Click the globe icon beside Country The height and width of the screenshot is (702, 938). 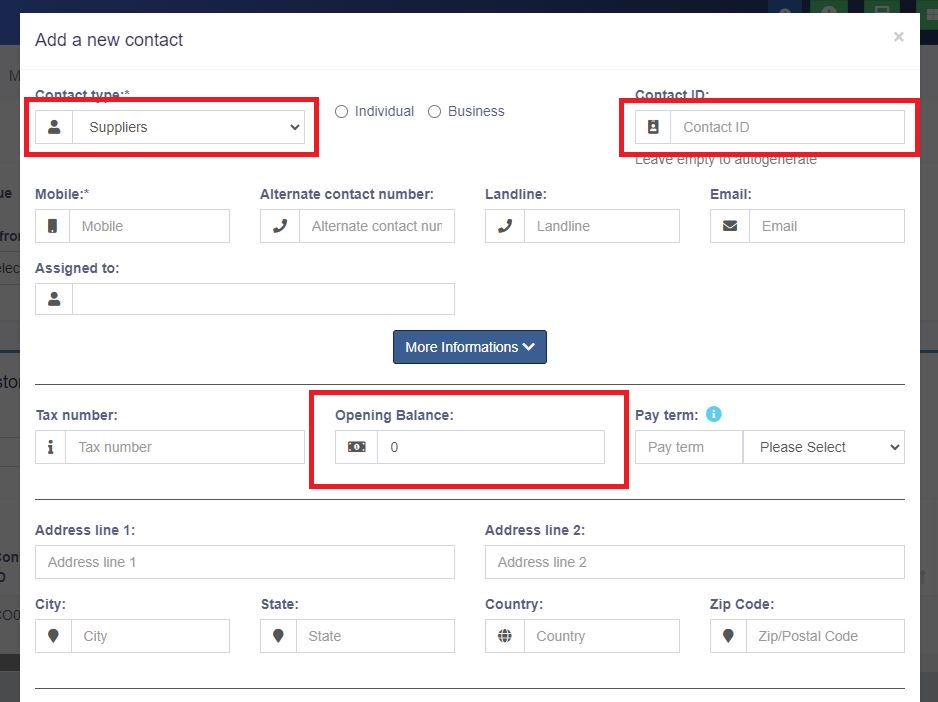tap(505, 636)
